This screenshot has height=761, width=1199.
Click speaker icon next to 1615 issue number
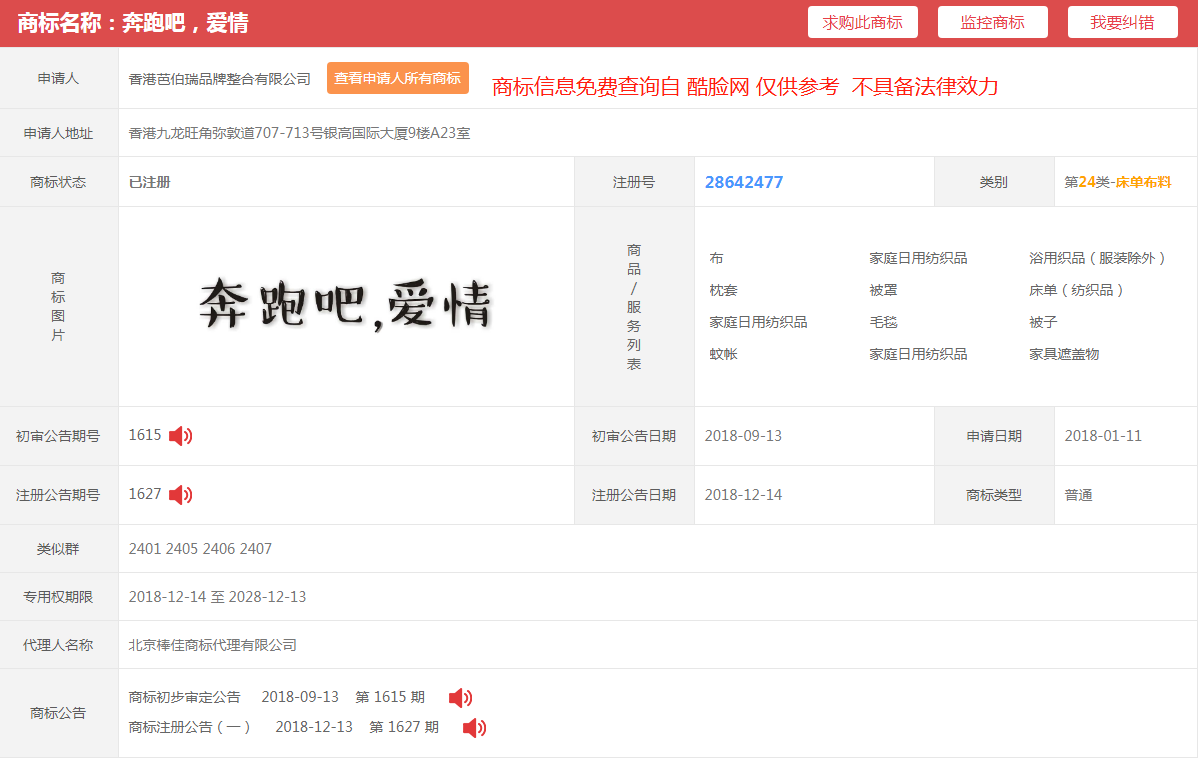(x=180, y=436)
